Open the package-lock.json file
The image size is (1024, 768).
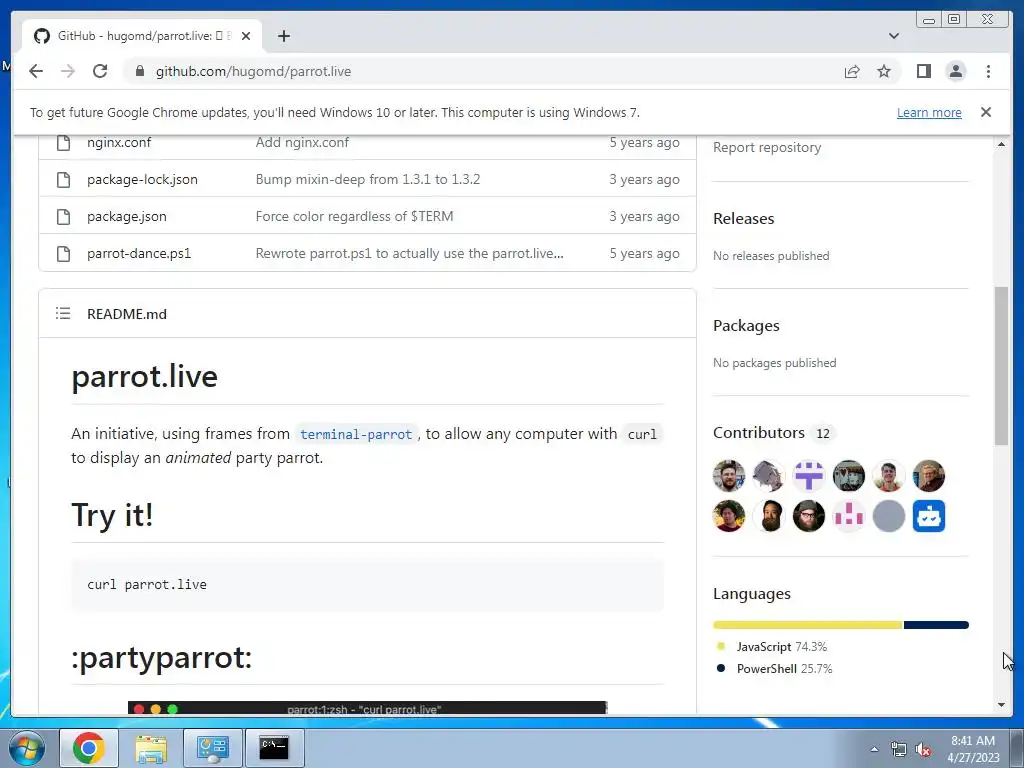coord(142,180)
